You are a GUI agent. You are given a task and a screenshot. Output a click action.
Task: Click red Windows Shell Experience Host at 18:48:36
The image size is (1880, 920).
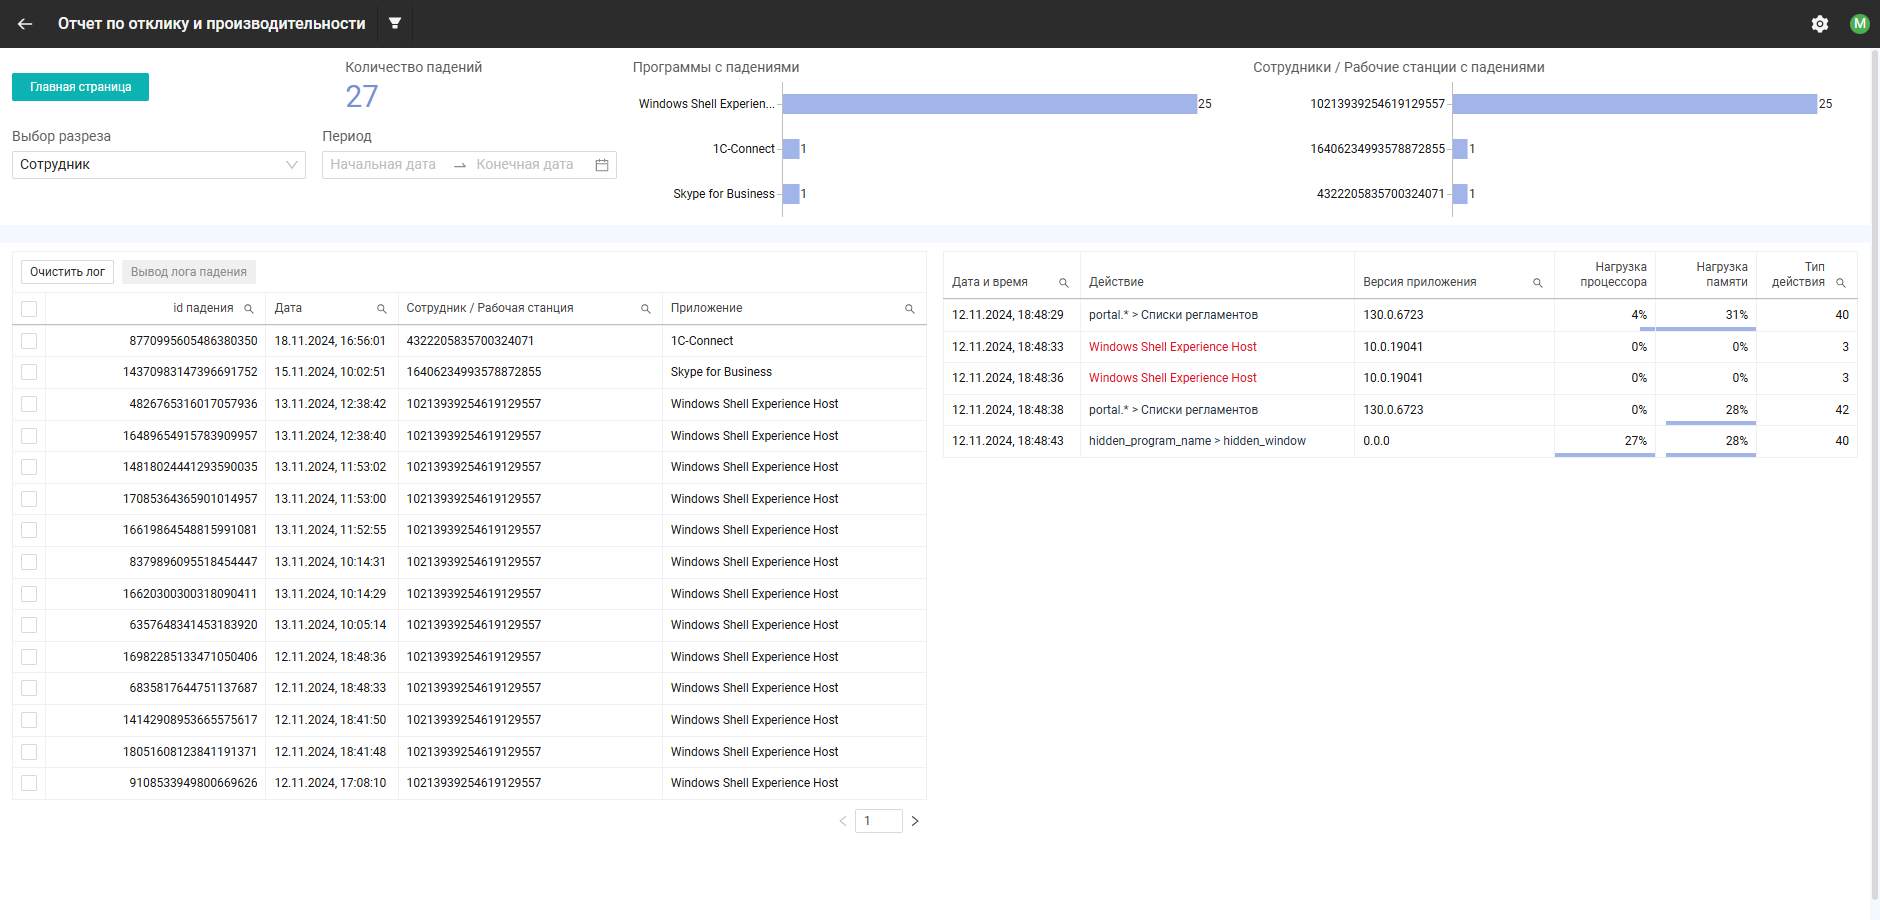tap(1172, 378)
